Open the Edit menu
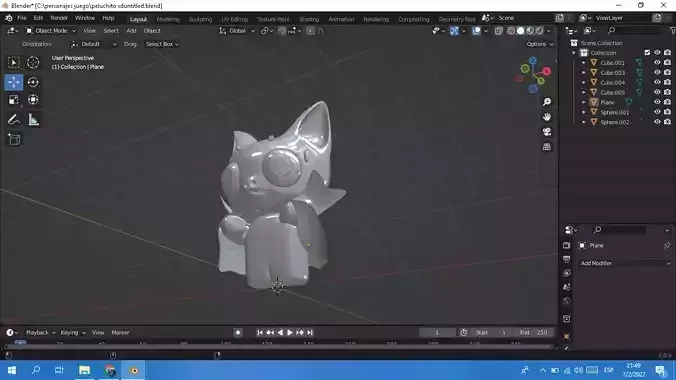Viewport: 676px width, 380px height. [x=38, y=18]
